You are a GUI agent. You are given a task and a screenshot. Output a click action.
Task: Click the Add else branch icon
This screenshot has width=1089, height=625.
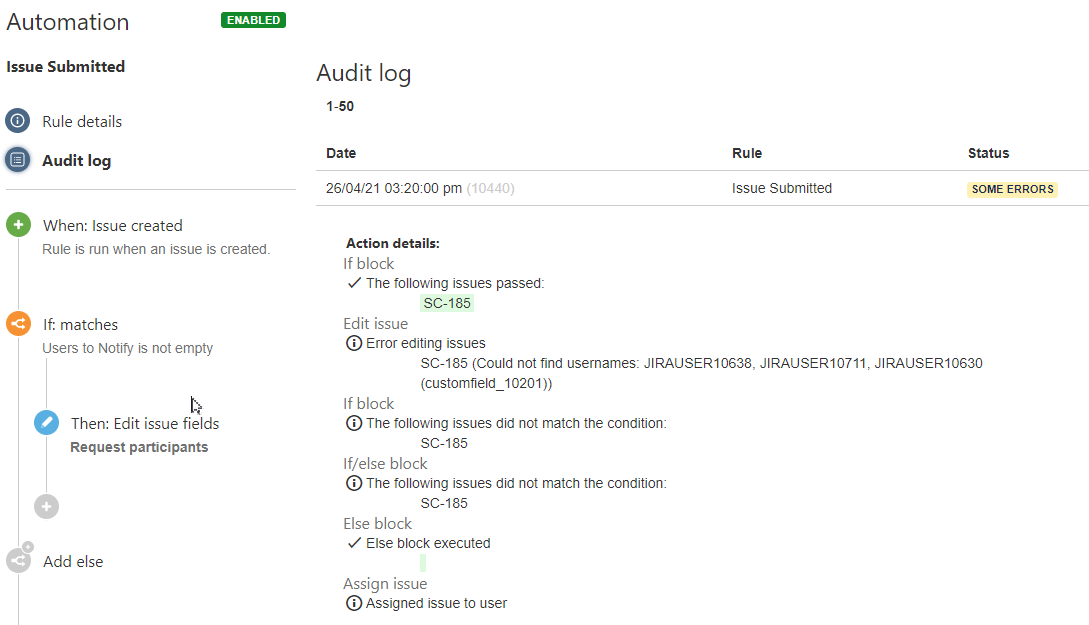coord(19,558)
